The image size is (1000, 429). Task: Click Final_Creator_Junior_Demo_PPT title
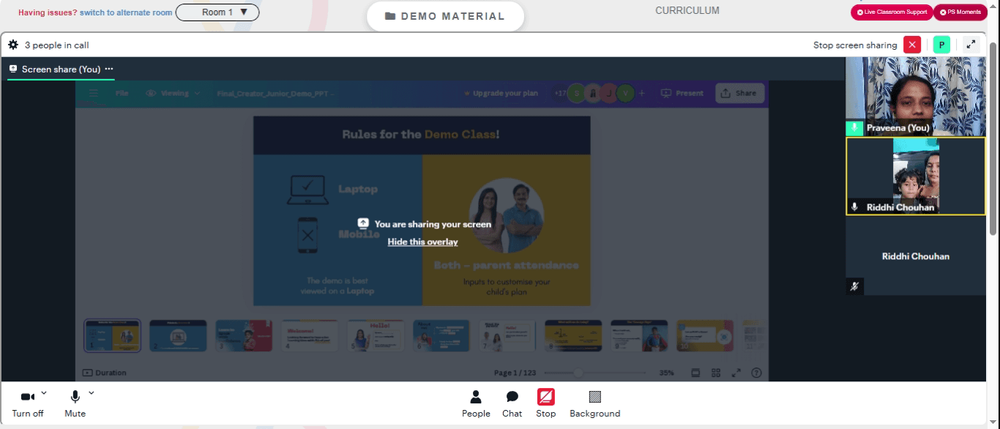275,93
